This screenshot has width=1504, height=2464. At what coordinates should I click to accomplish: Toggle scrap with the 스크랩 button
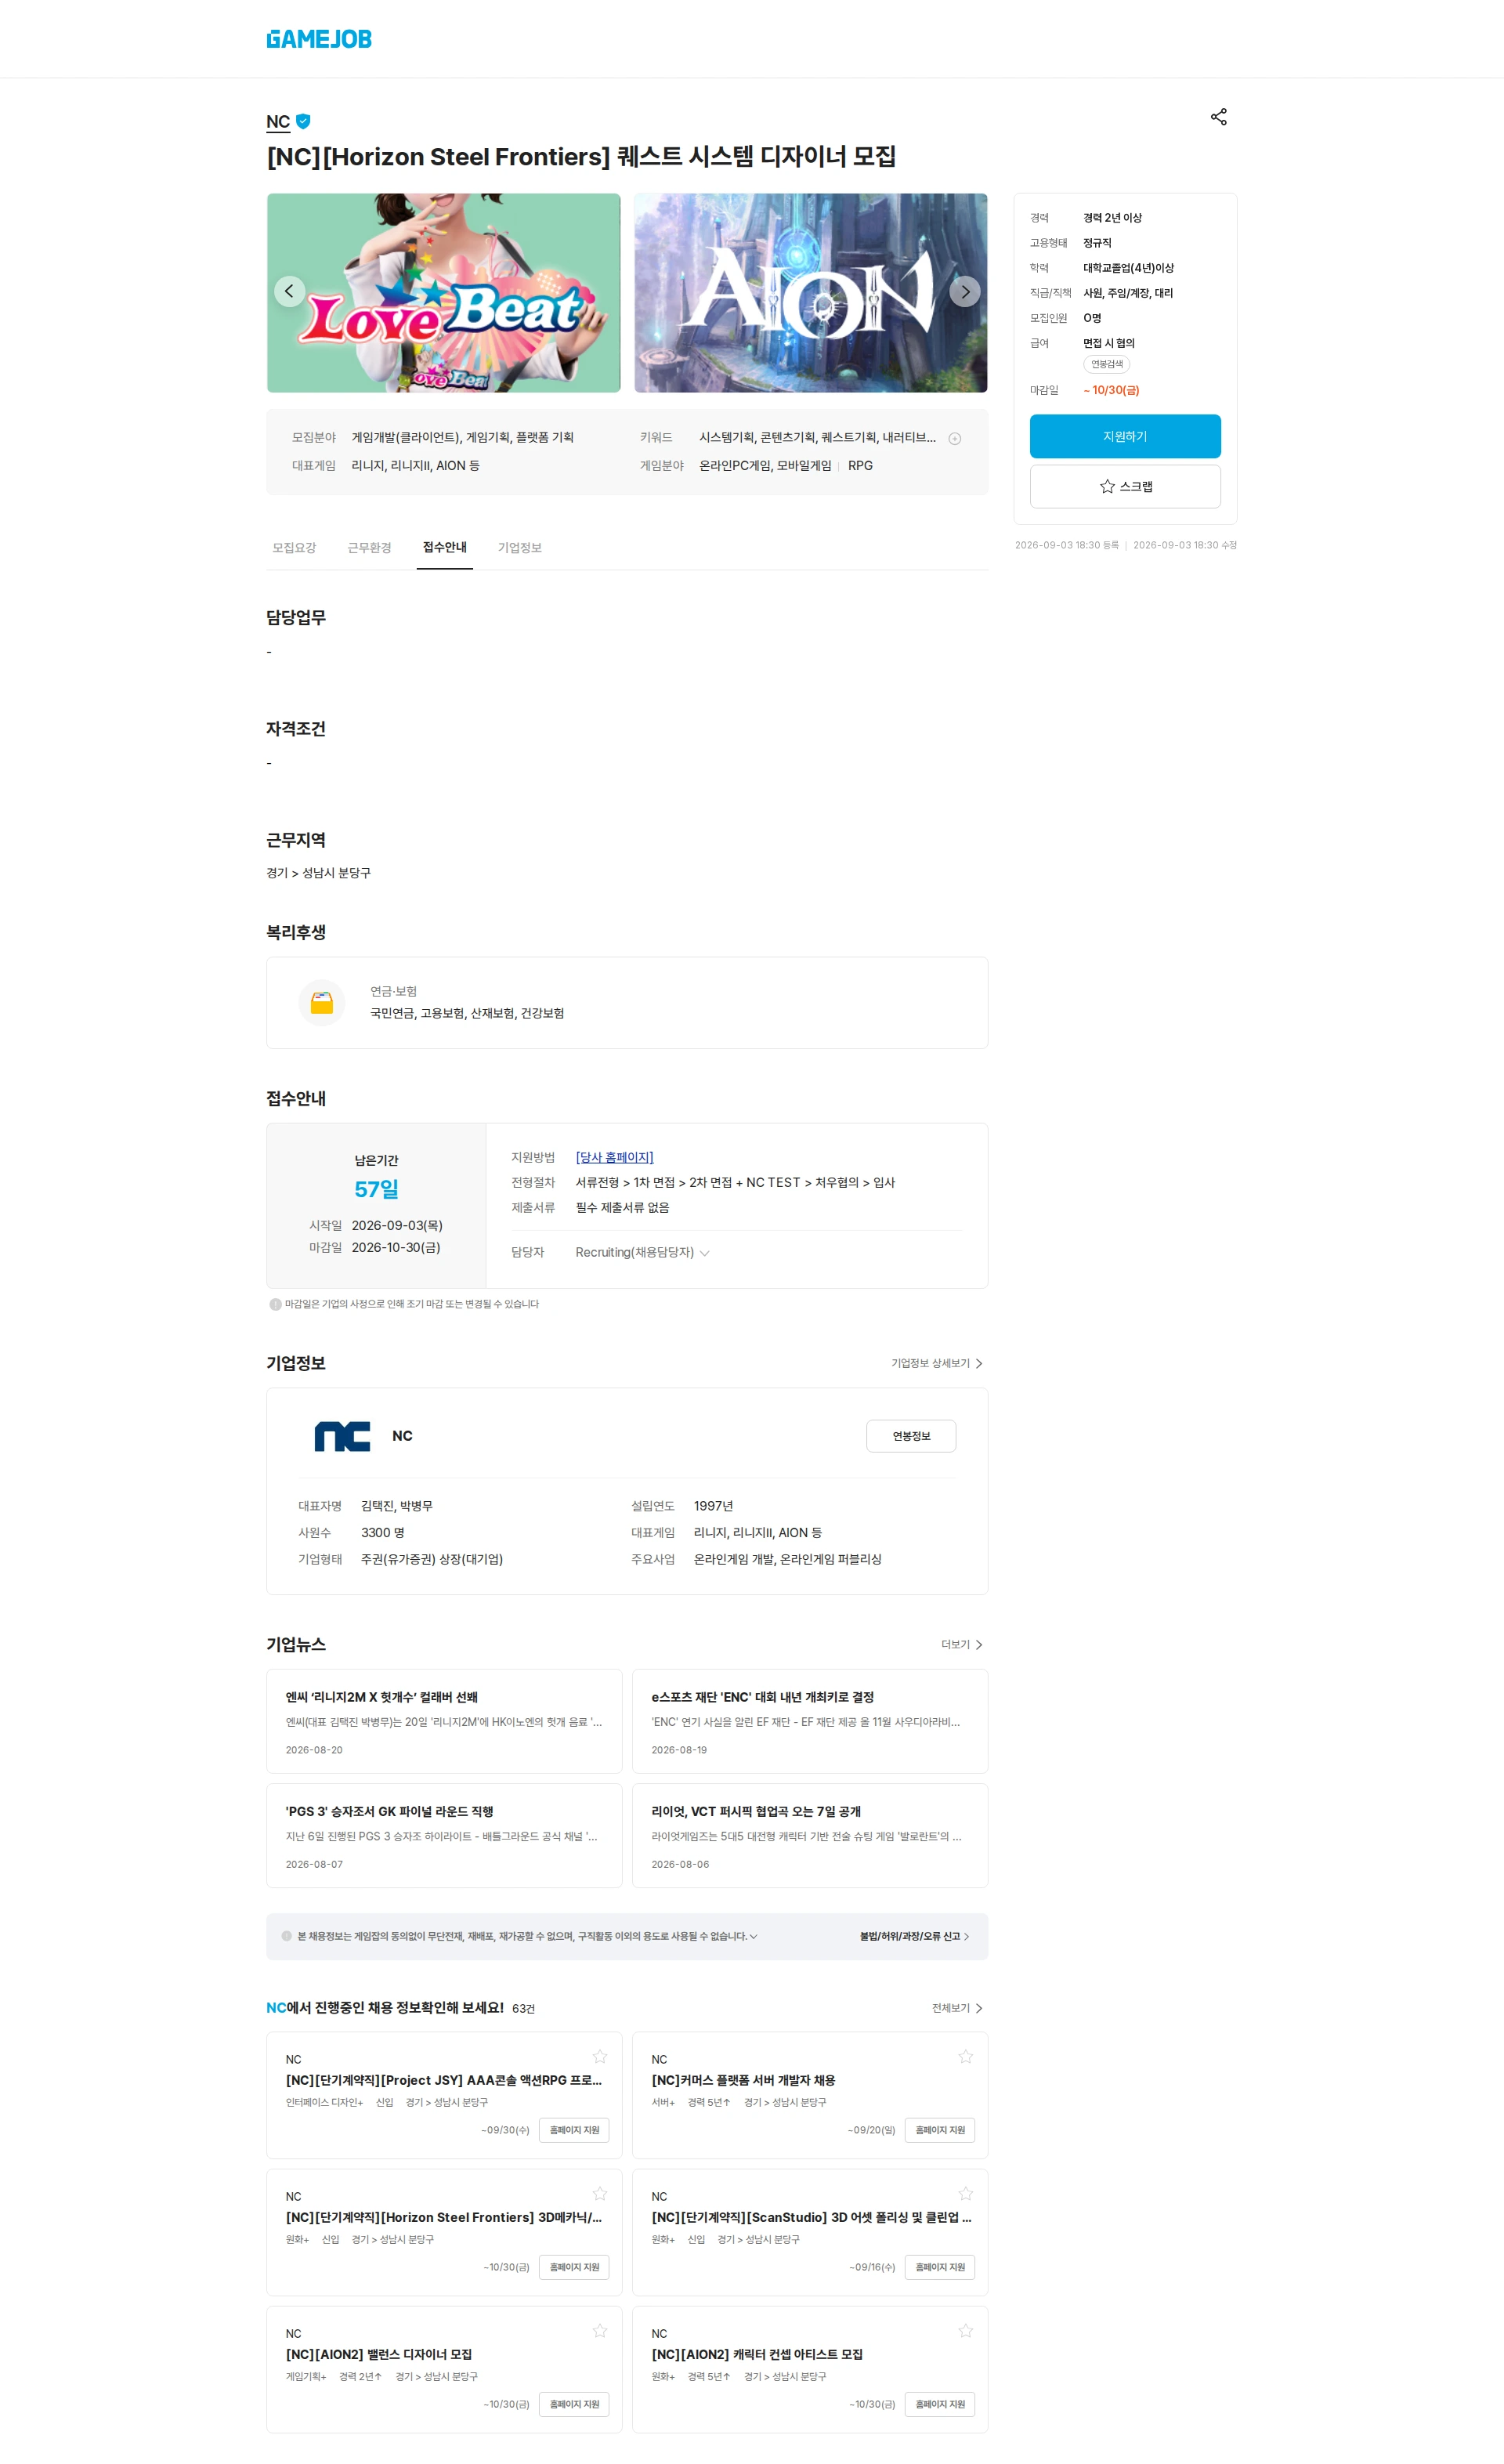coord(1125,486)
